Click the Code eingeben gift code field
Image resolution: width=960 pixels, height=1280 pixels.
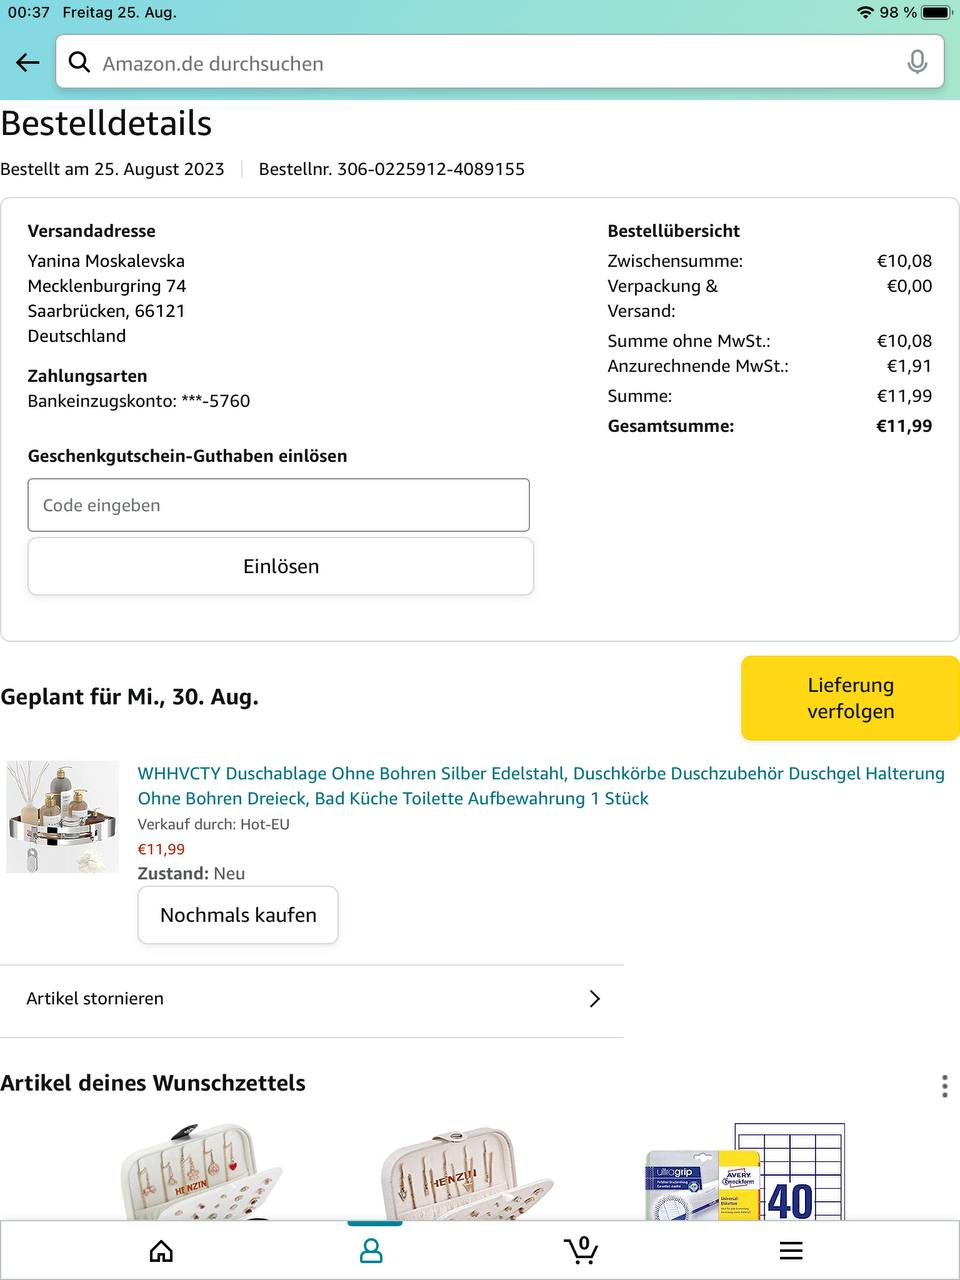click(x=278, y=505)
